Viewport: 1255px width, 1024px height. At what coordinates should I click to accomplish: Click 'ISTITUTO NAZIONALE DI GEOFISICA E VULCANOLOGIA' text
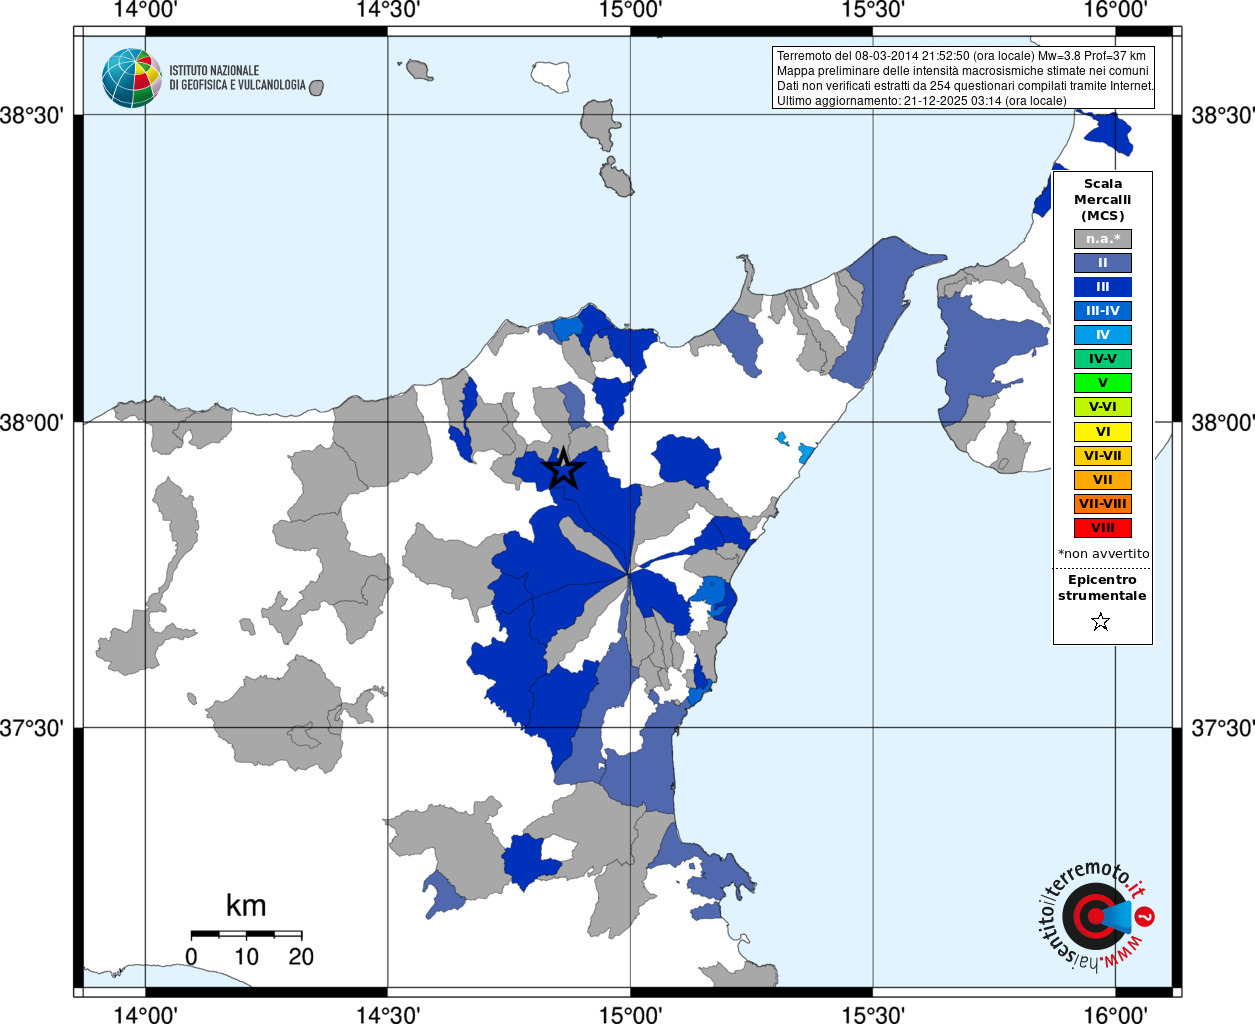(x=237, y=78)
